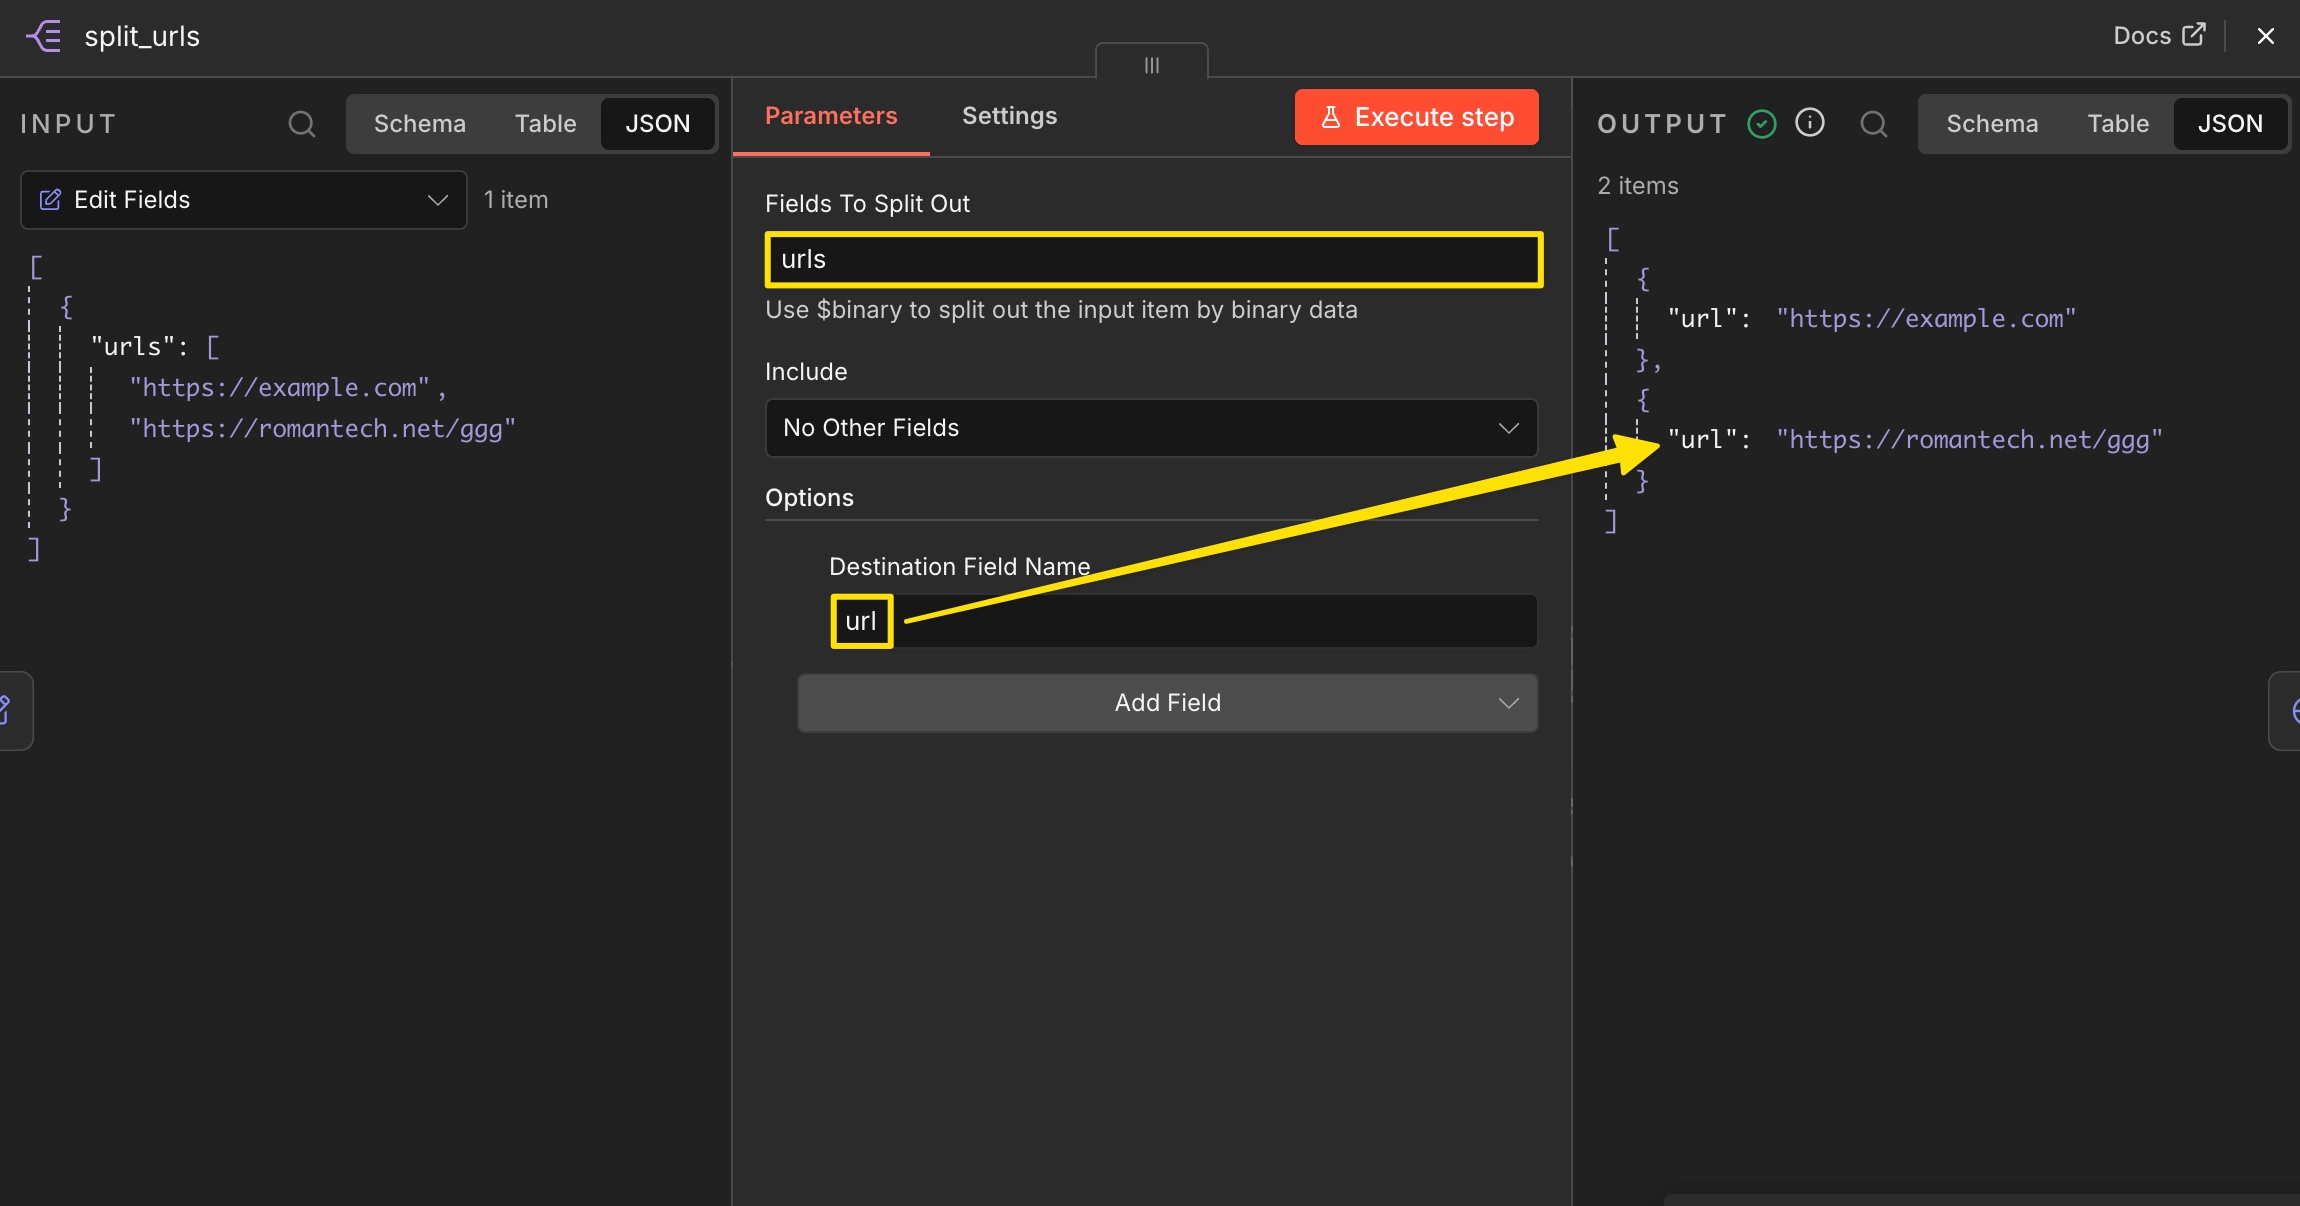Screen dimensions: 2300x1206
Task: Click the panel drag handle at top
Action: (1152, 63)
